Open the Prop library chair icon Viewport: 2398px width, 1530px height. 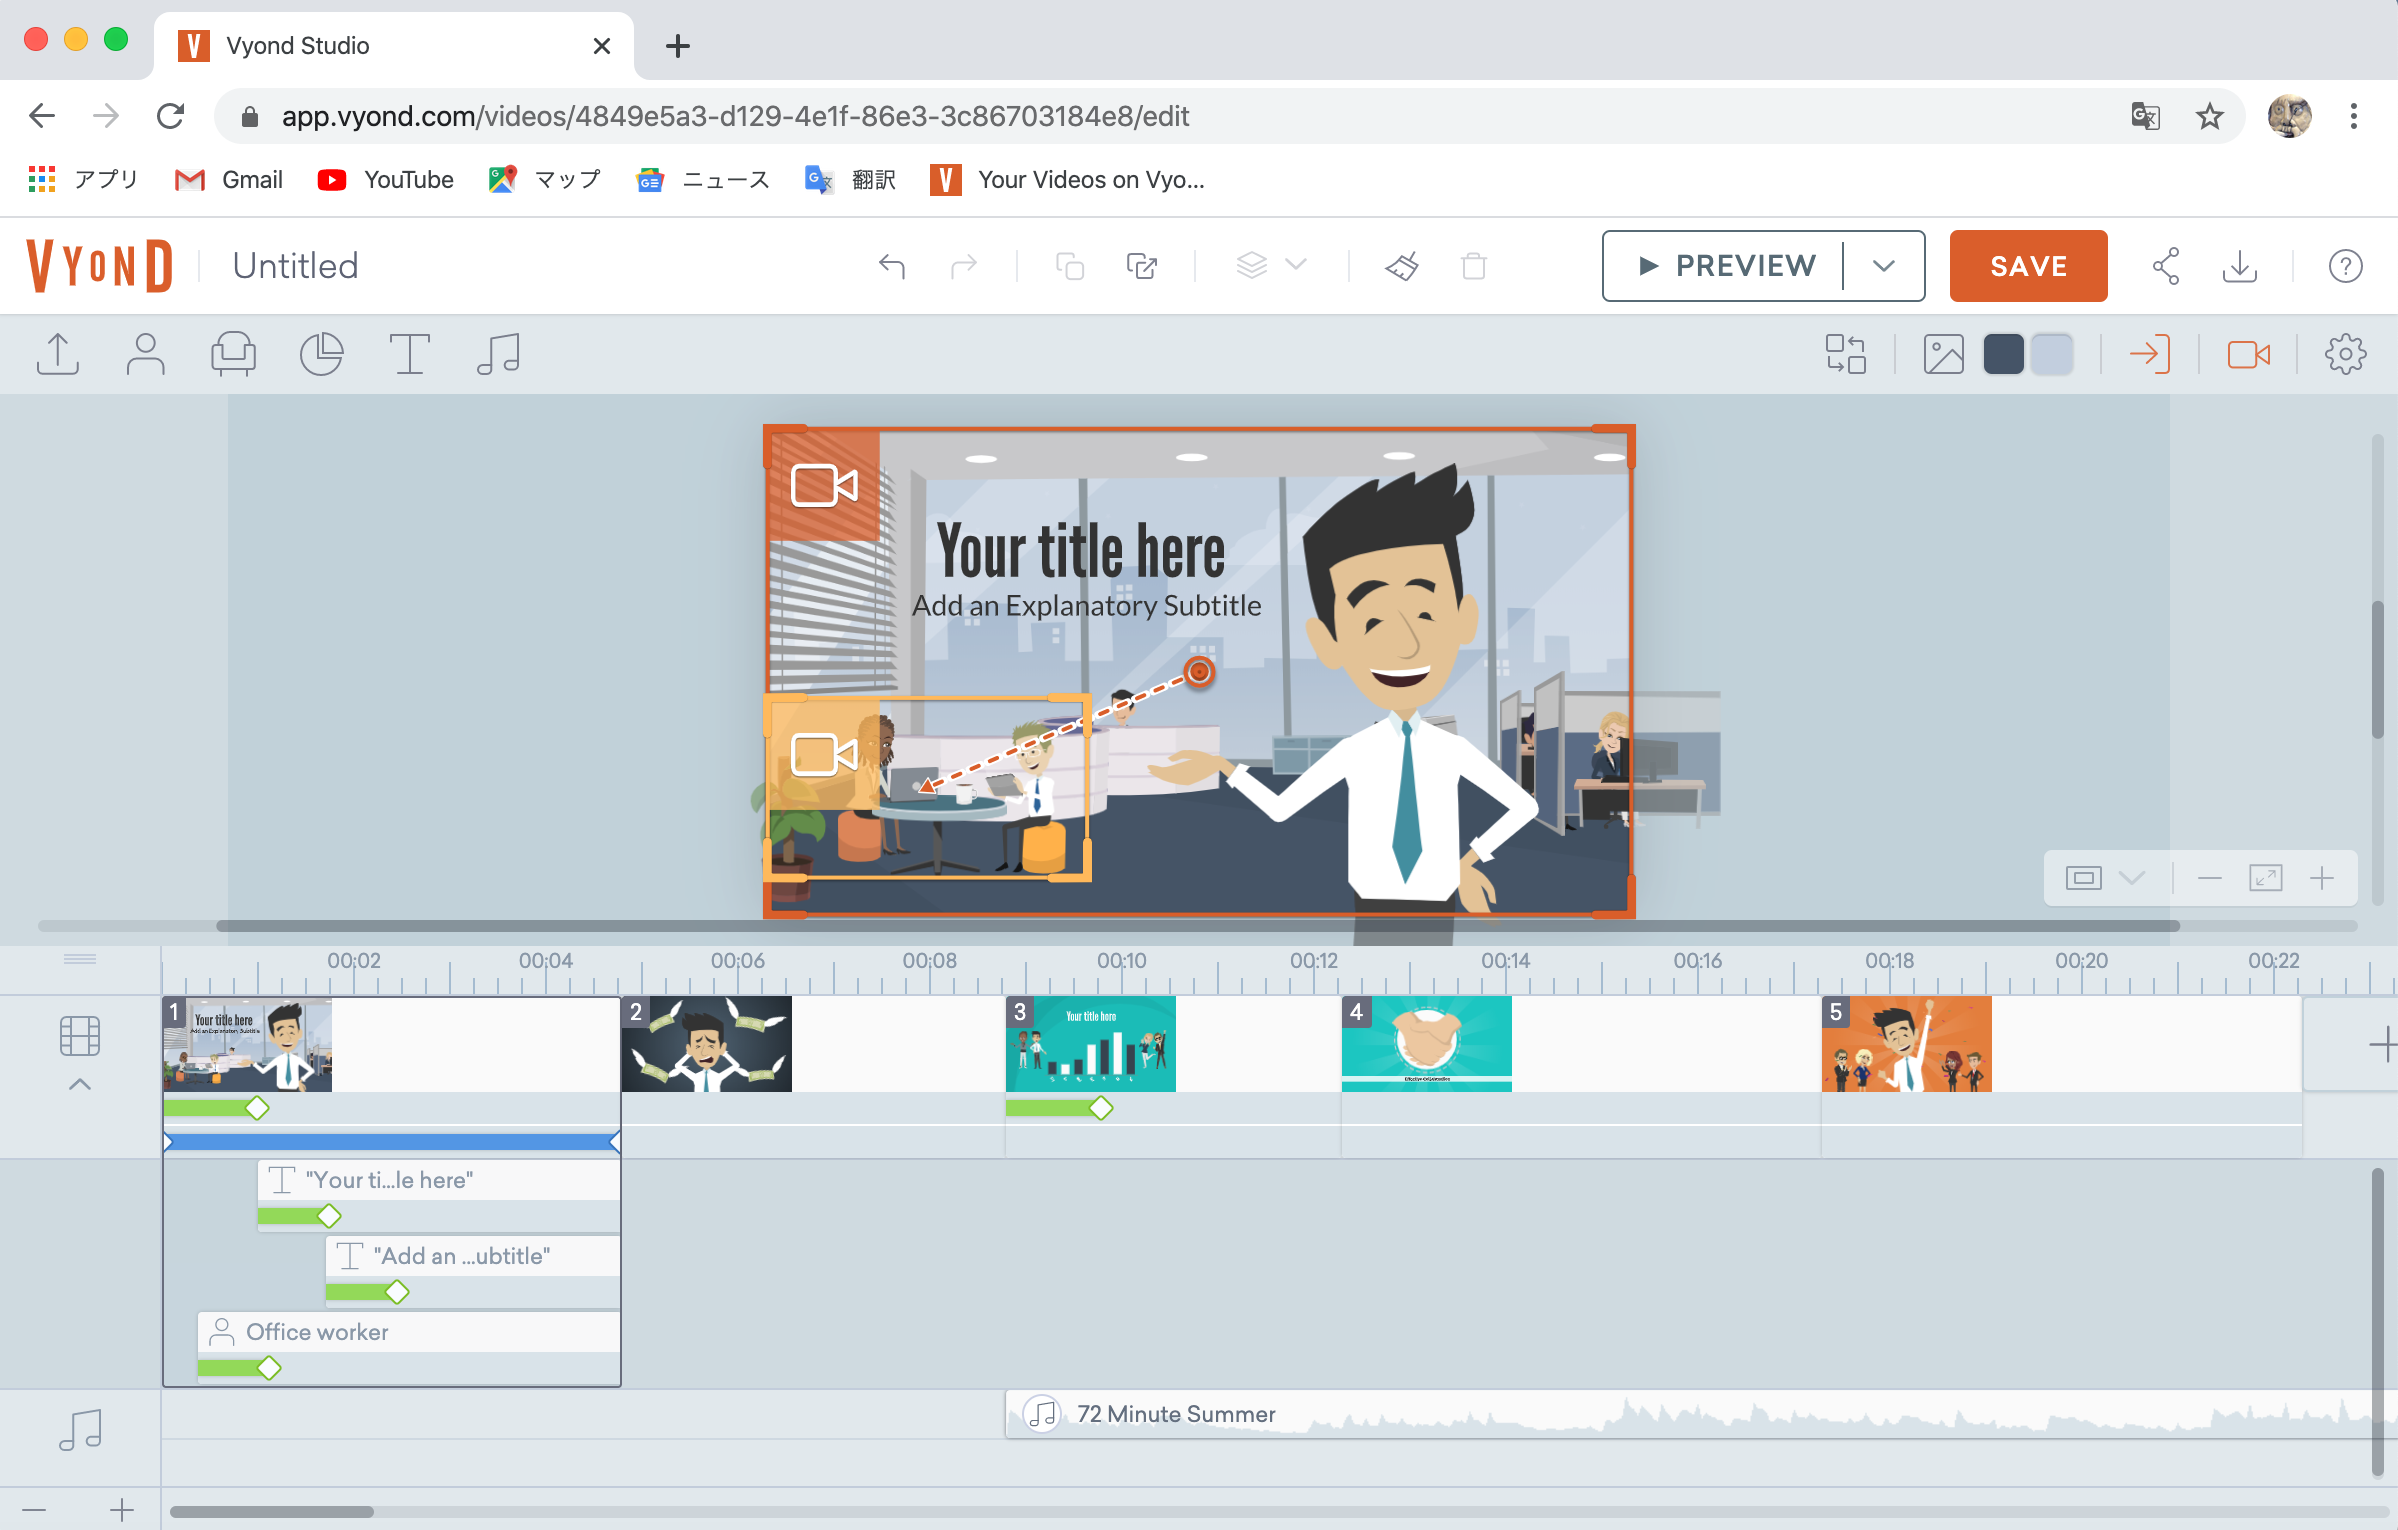tap(233, 354)
